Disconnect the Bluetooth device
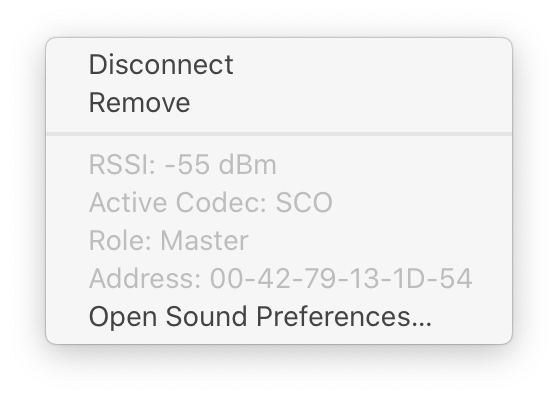 [279, 65]
